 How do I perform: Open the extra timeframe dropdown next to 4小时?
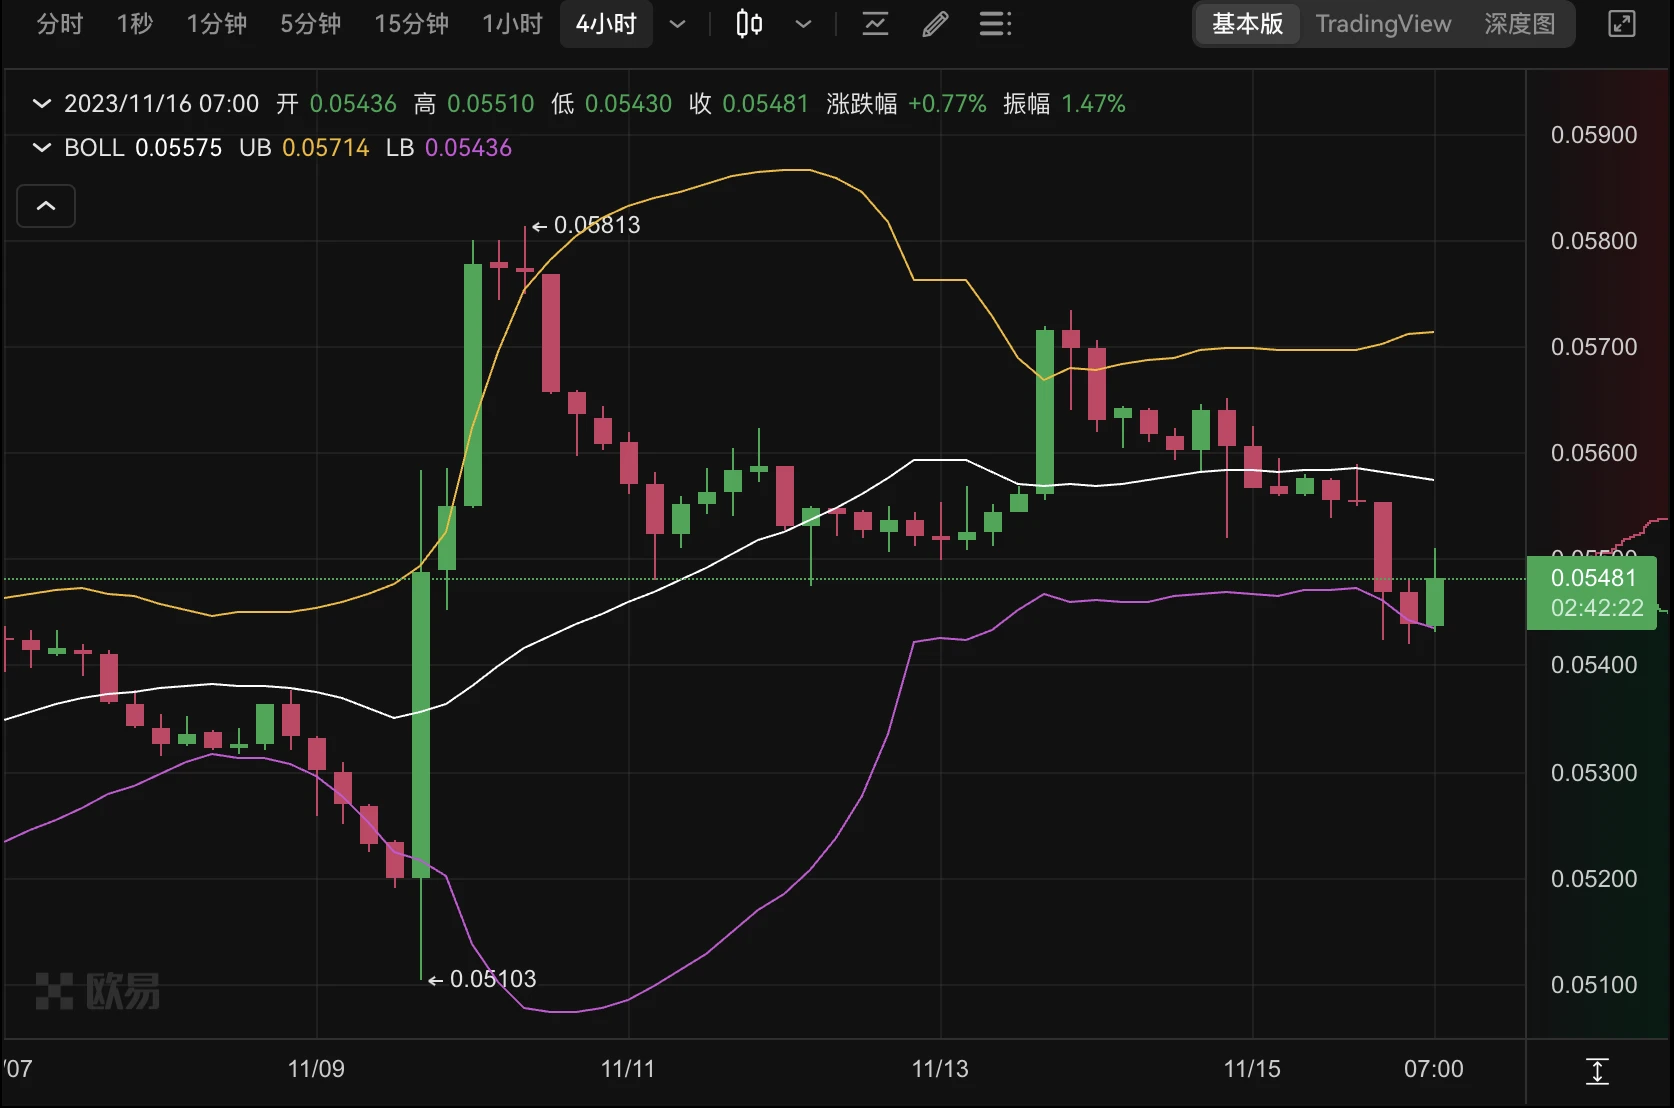pyautogui.click(x=677, y=24)
